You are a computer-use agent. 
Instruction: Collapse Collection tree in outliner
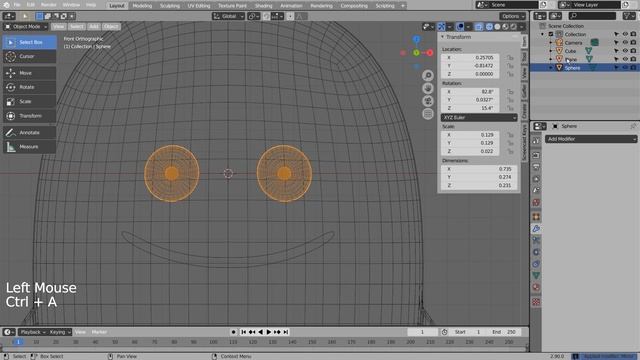click(542, 34)
